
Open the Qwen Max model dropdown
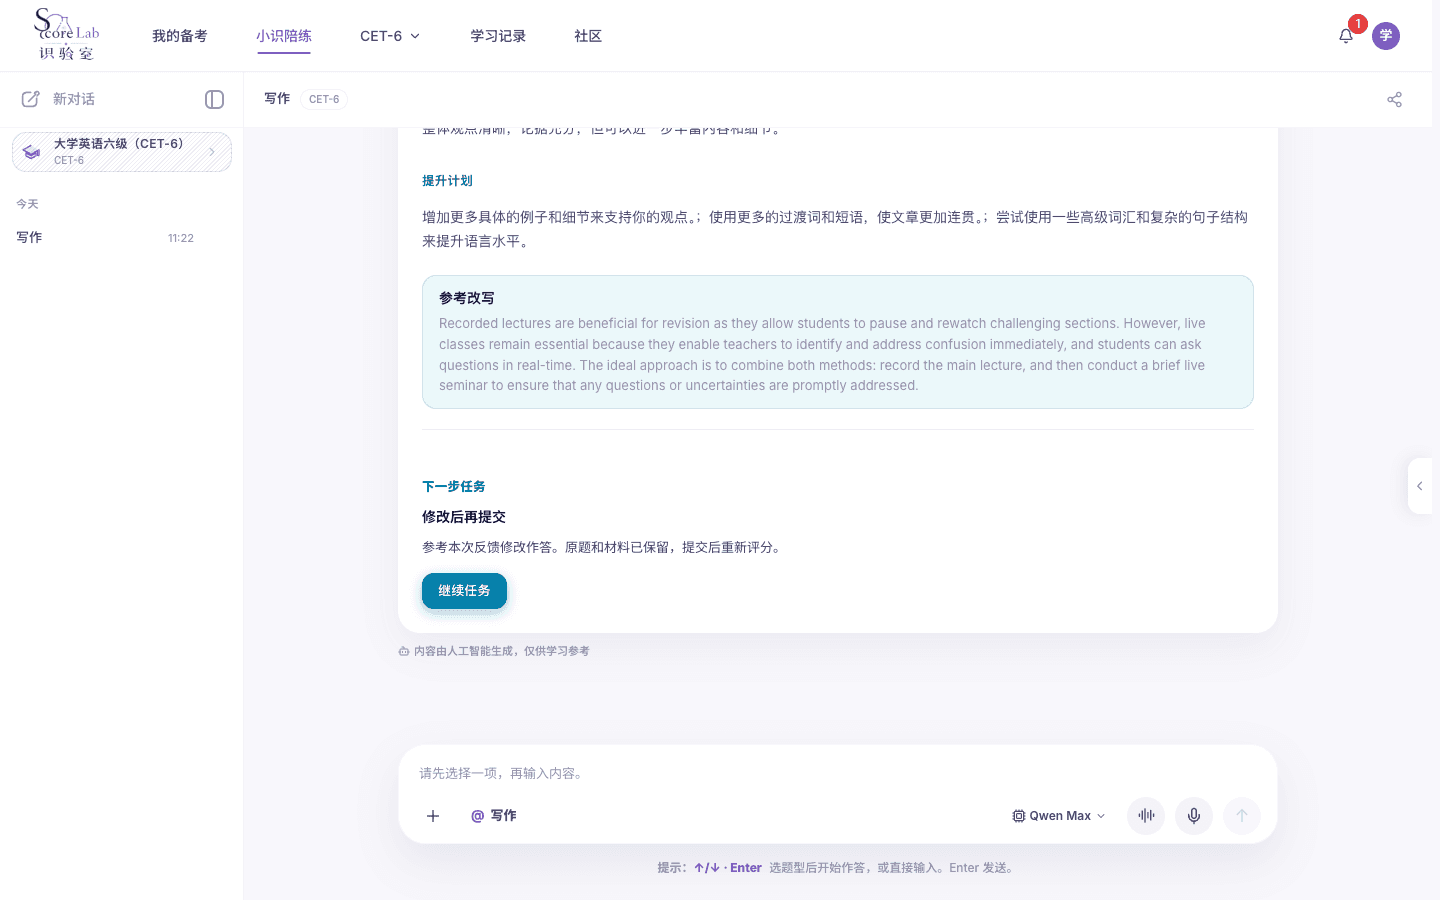[1059, 816]
